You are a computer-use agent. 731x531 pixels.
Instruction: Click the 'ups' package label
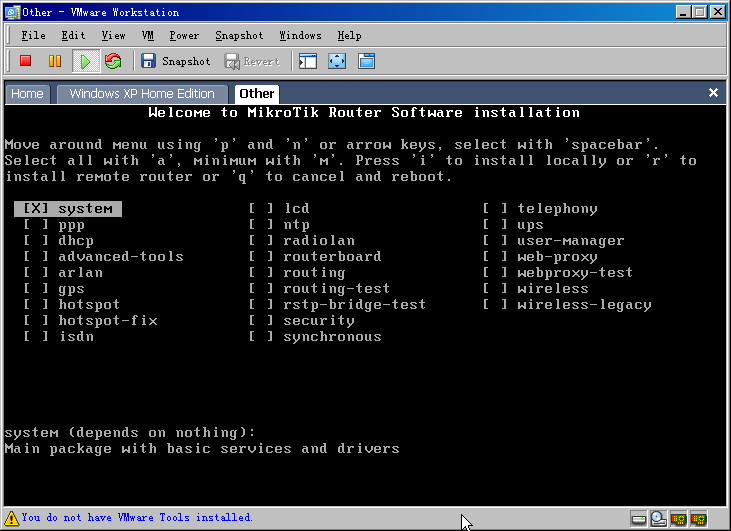(531, 225)
